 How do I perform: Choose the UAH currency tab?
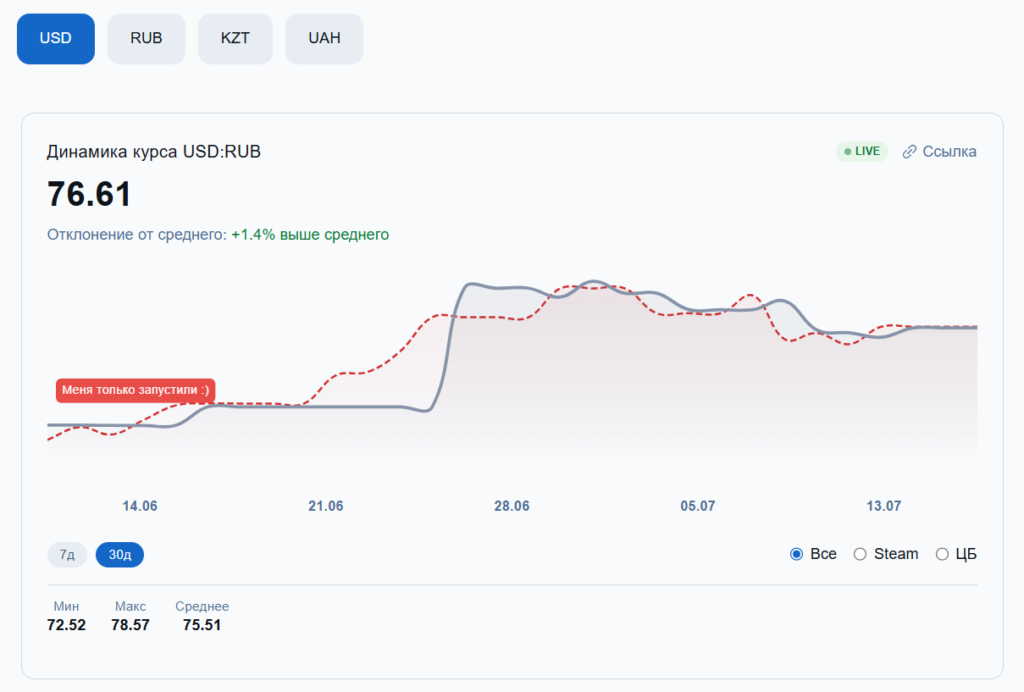click(324, 39)
